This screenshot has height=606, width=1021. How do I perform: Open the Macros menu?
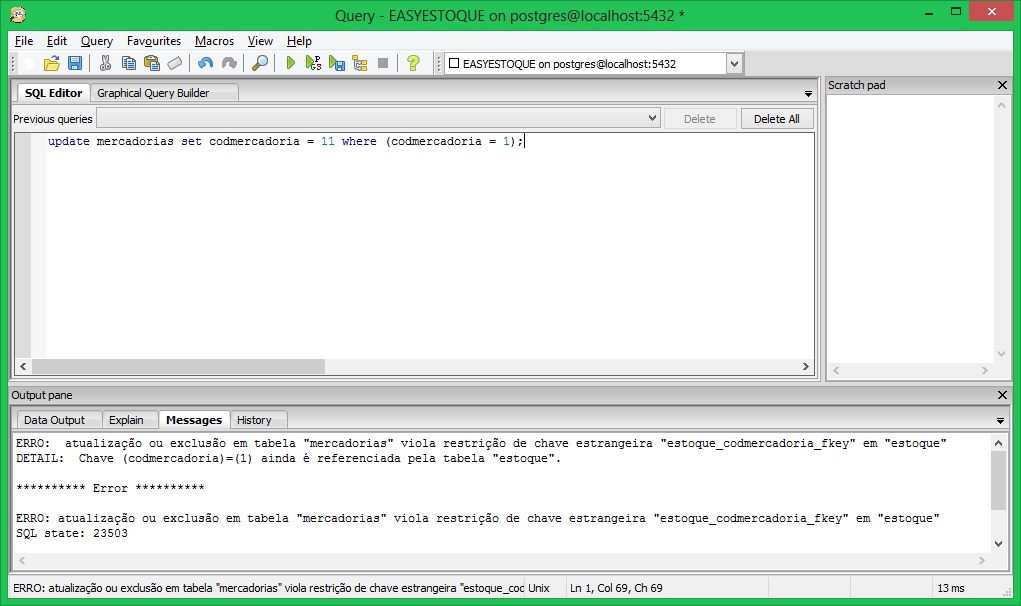click(x=214, y=41)
